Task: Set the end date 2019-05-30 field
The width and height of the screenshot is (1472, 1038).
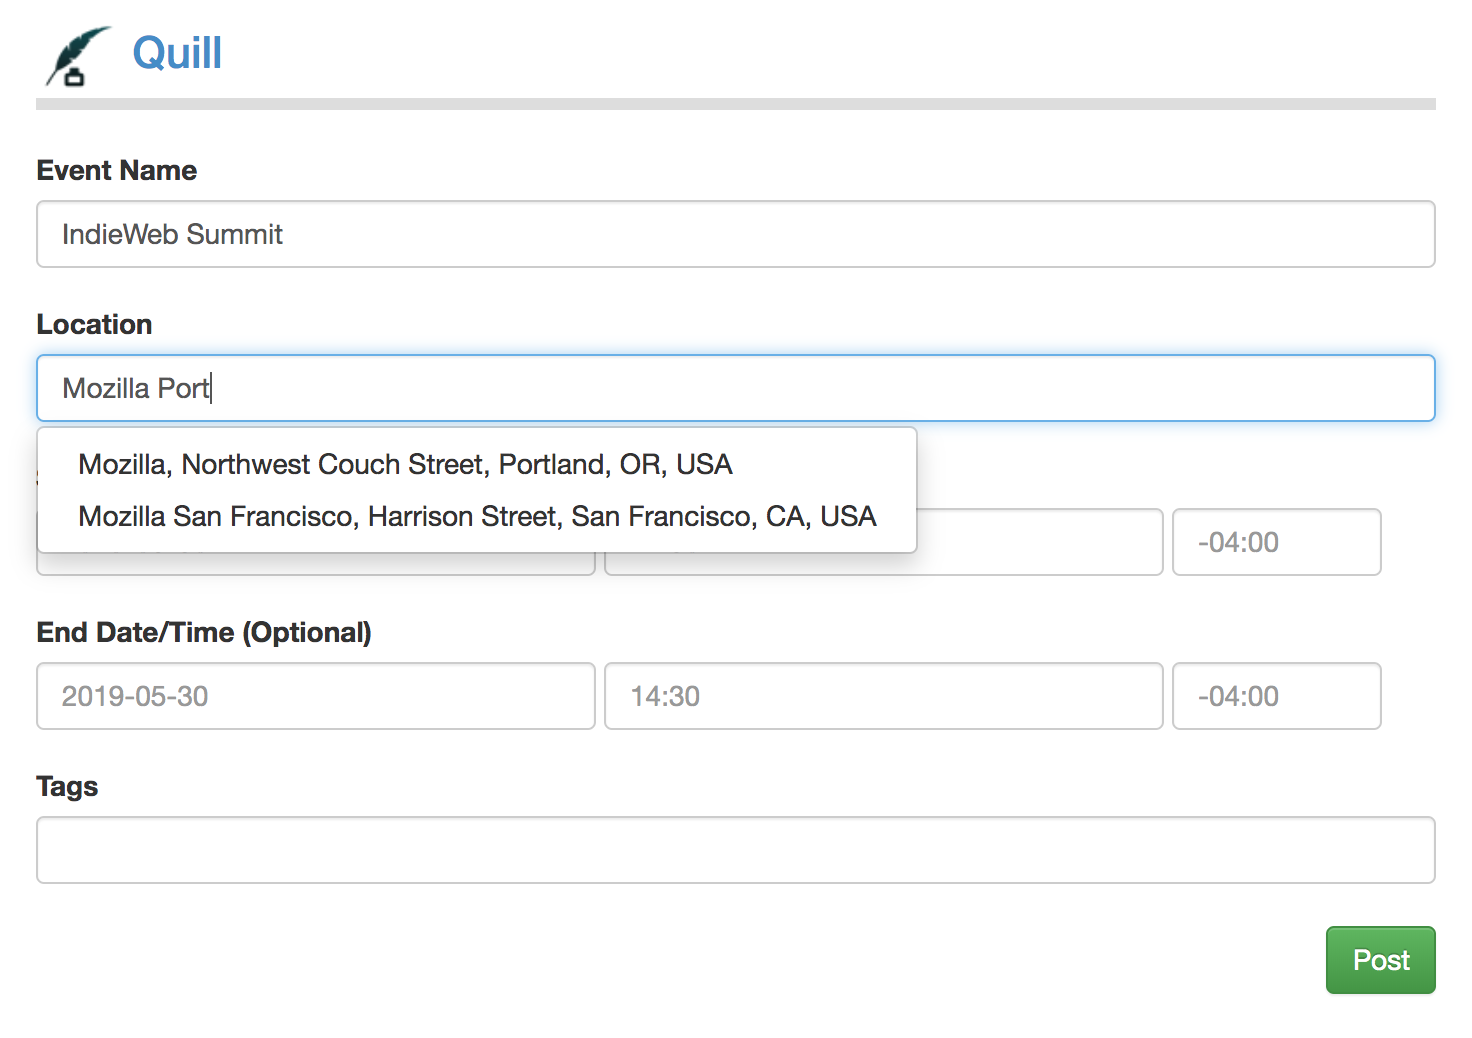Action: [x=316, y=696]
